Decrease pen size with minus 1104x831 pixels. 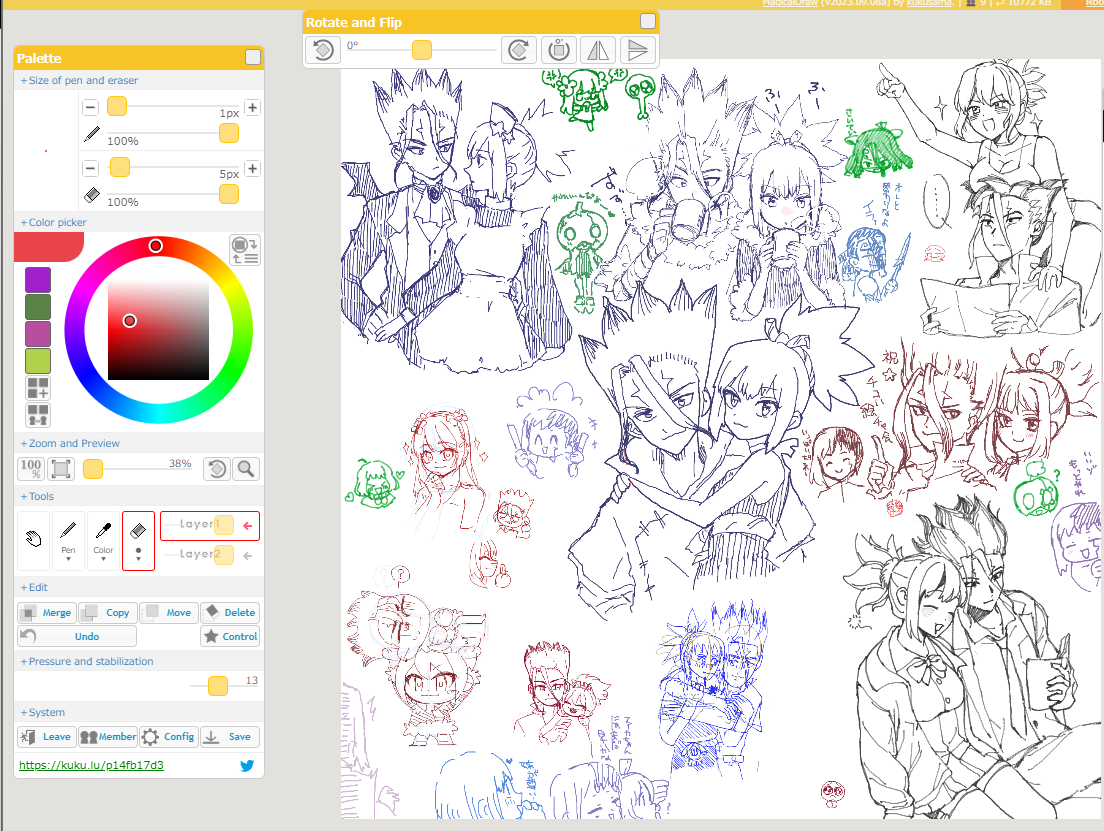coord(90,108)
